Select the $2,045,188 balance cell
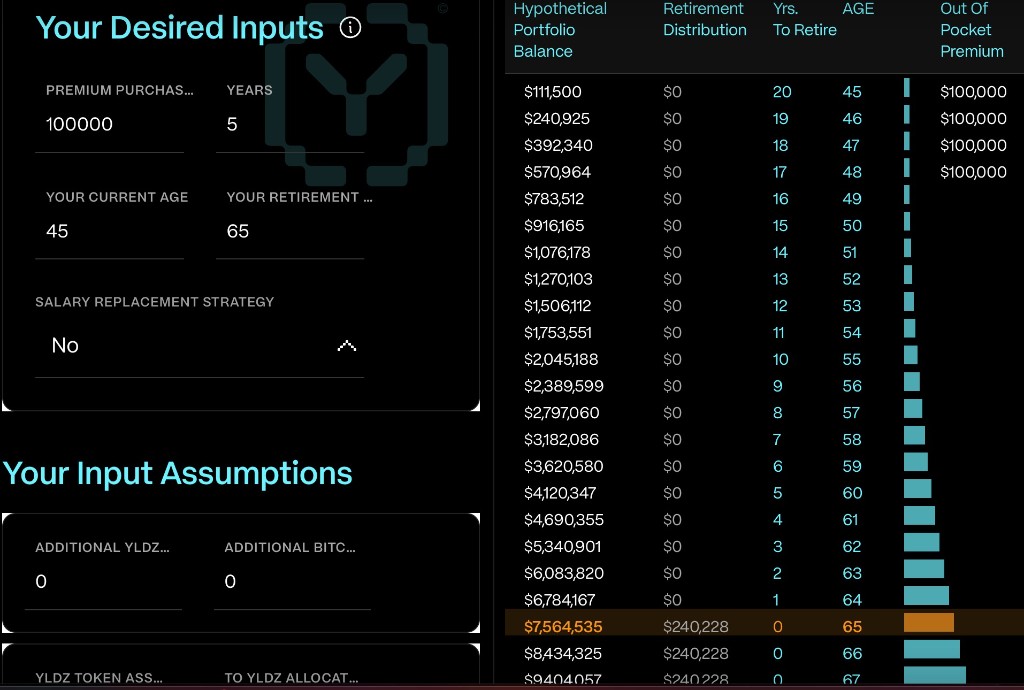 (x=561, y=360)
